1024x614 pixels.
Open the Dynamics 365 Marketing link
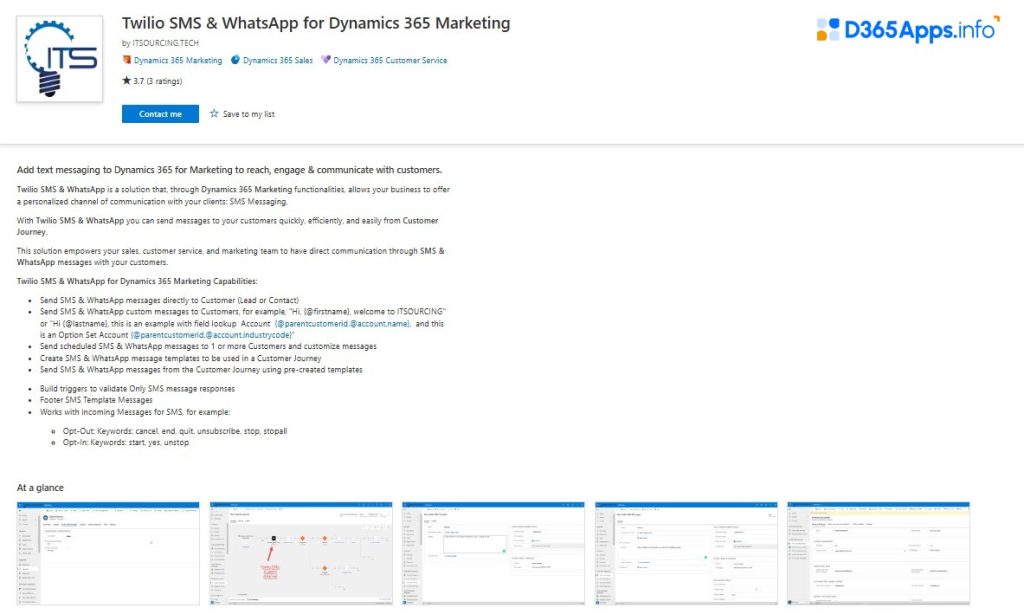(x=178, y=60)
